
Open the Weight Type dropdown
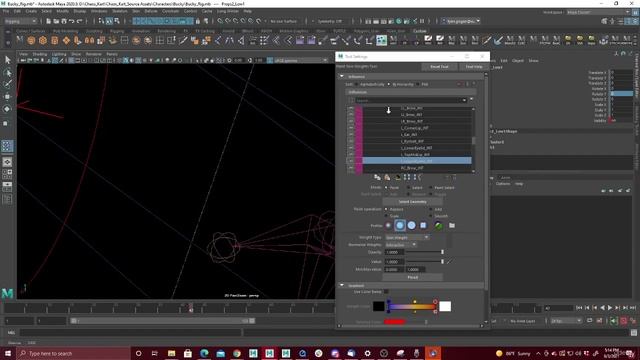[x=407, y=237]
